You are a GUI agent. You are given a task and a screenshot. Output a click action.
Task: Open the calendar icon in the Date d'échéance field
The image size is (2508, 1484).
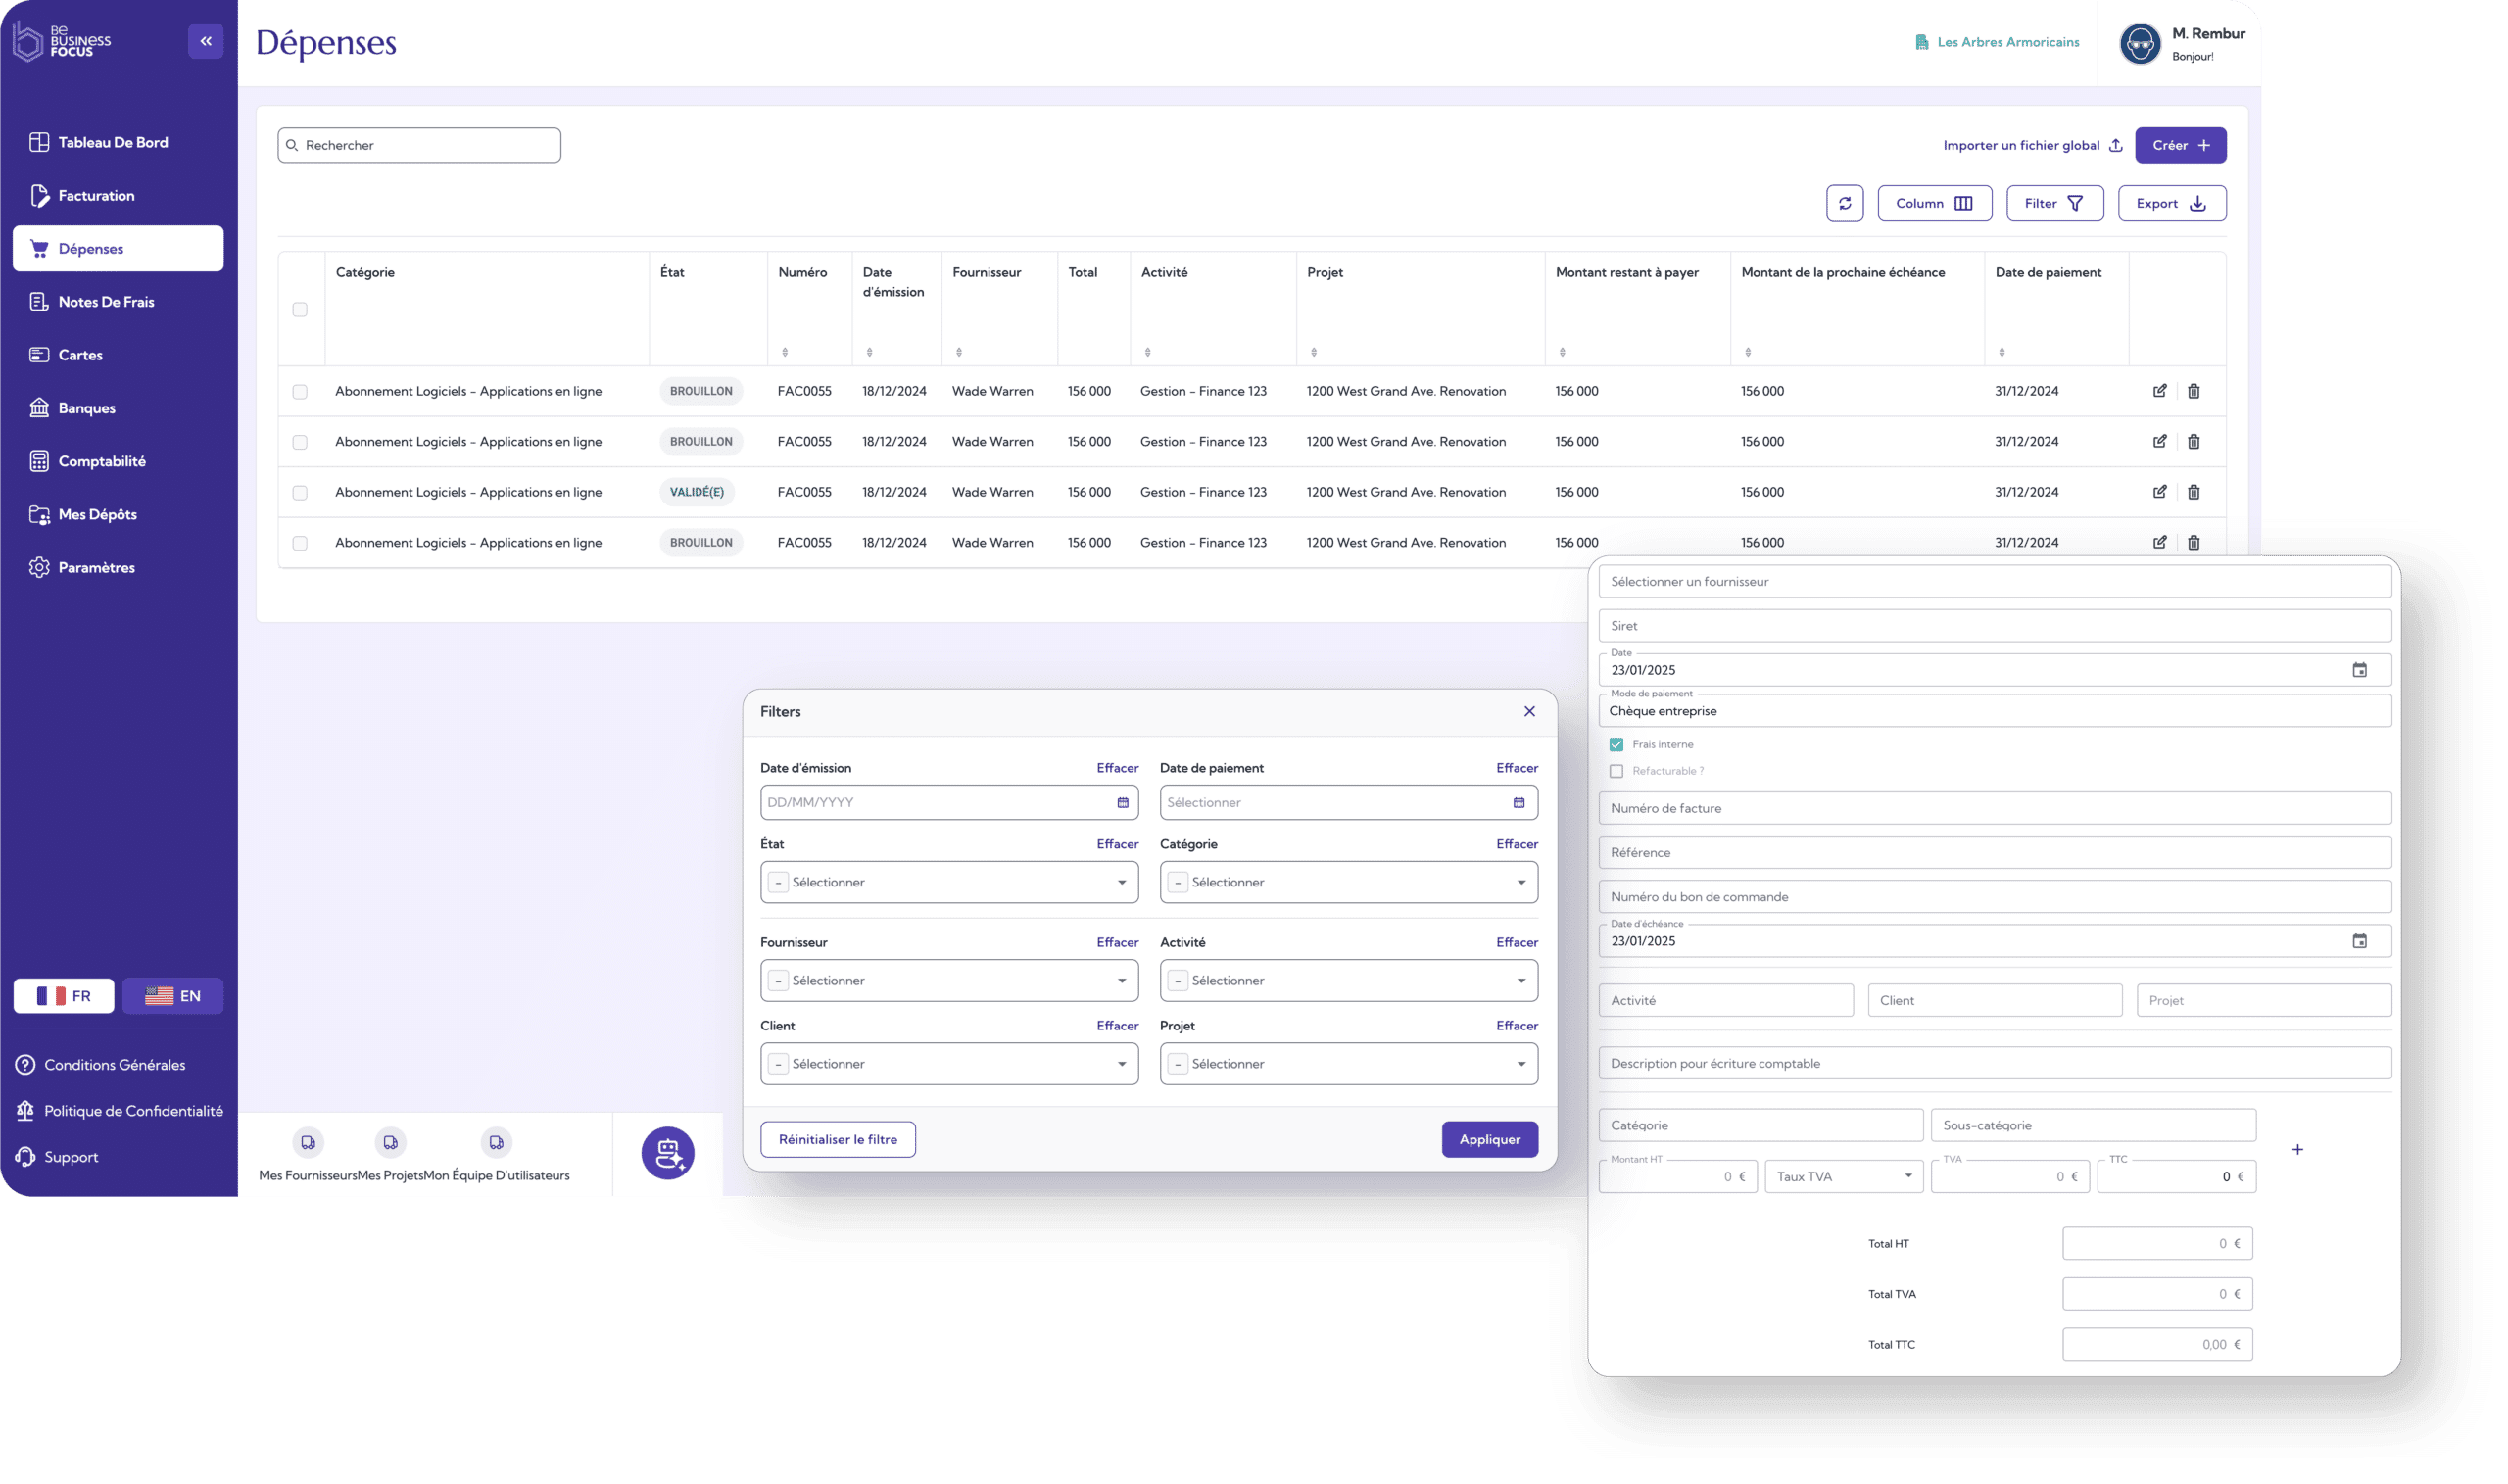2359,941
